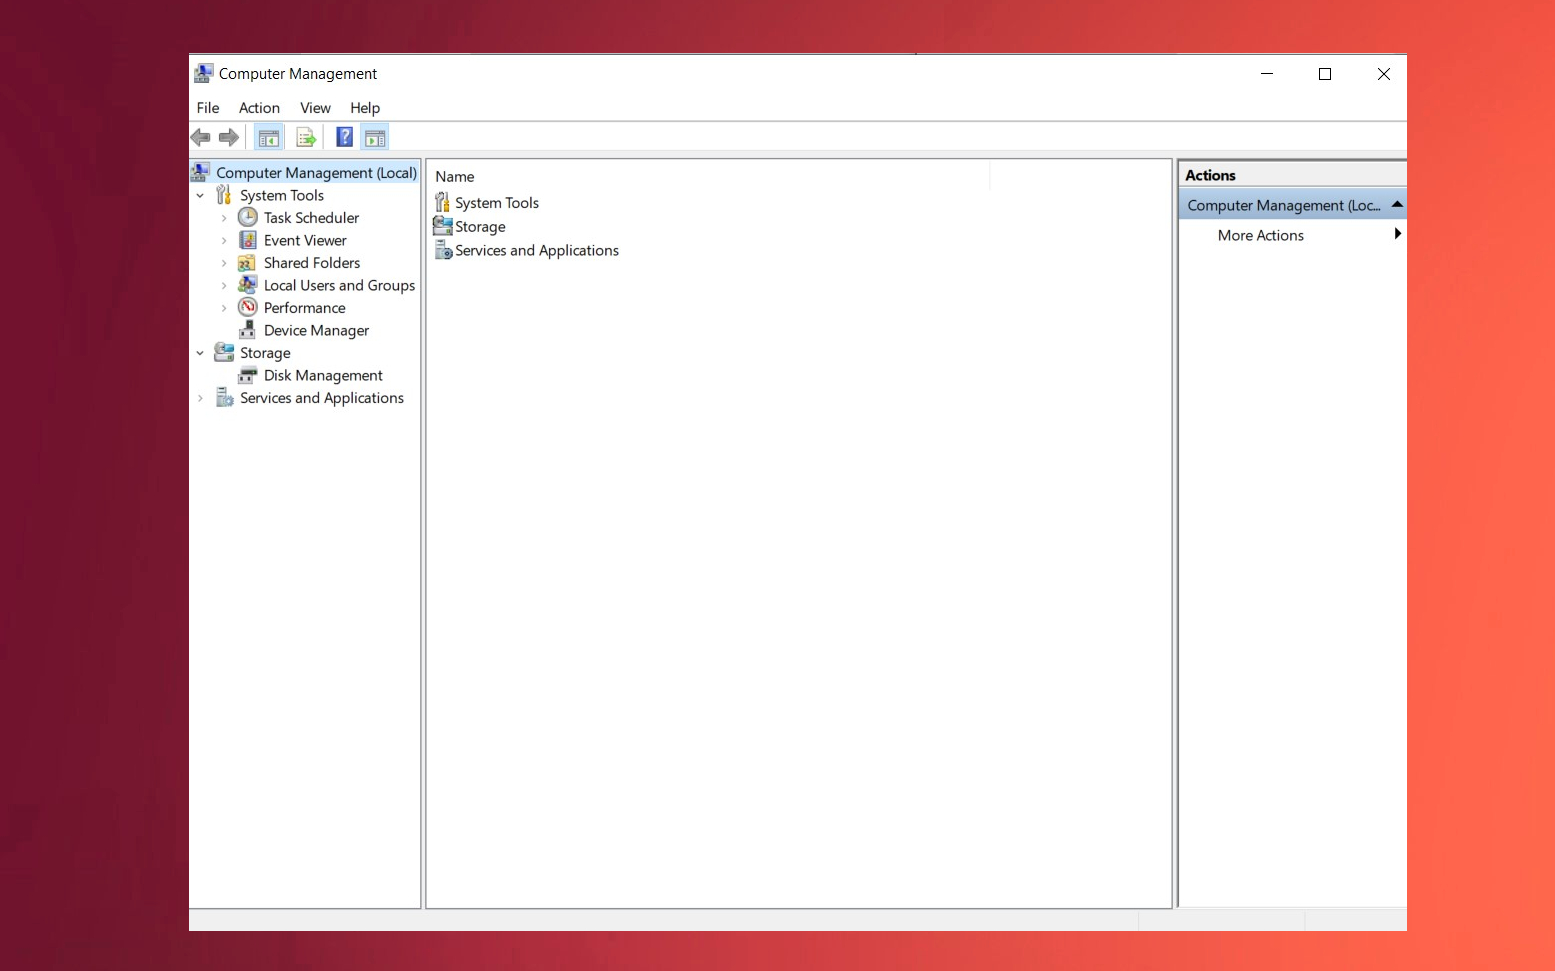Viewport: 1555px width, 971px height.
Task: Select Storage text in the center list
Action: [x=480, y=227]
